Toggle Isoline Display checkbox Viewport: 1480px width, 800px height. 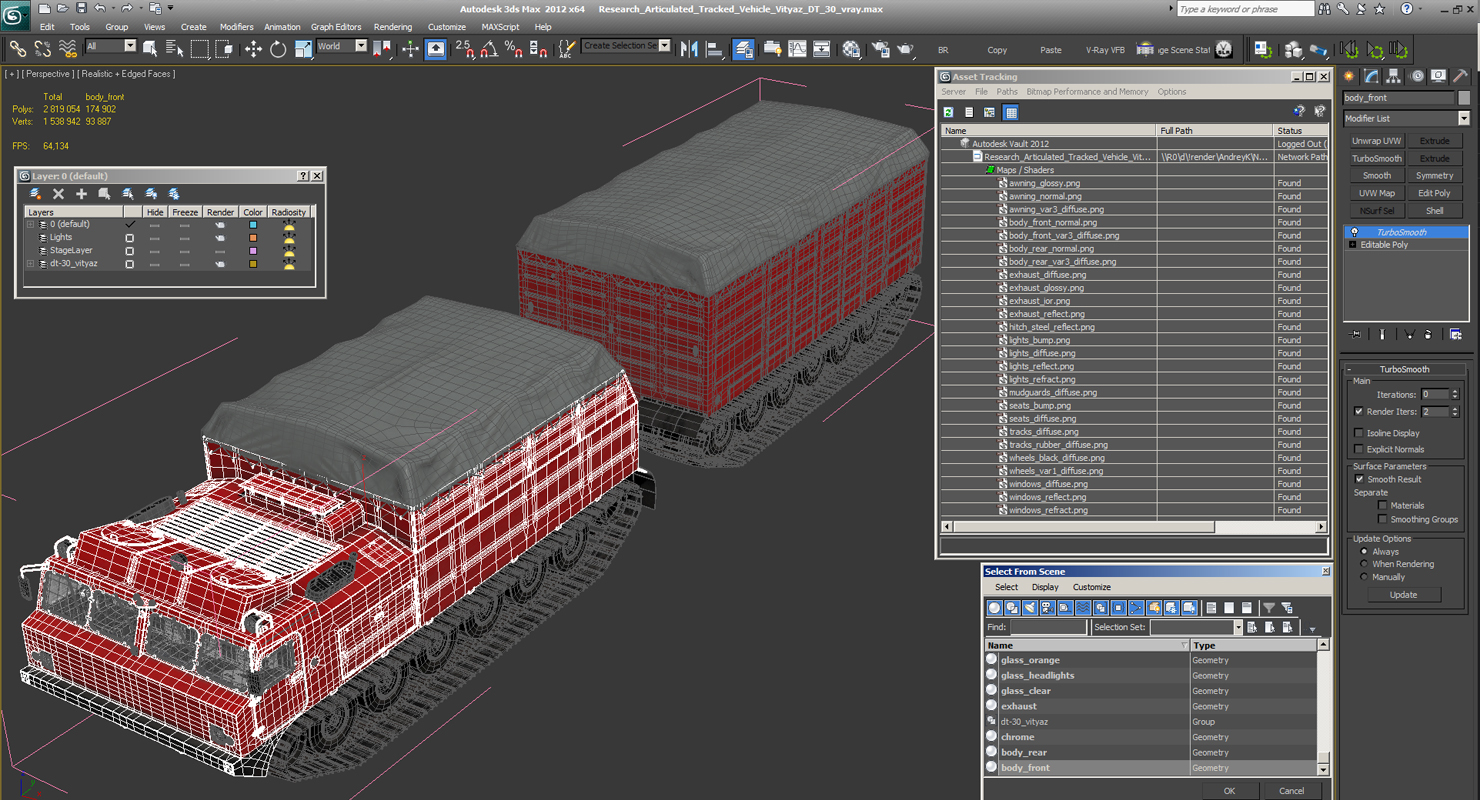[1358, 433]
